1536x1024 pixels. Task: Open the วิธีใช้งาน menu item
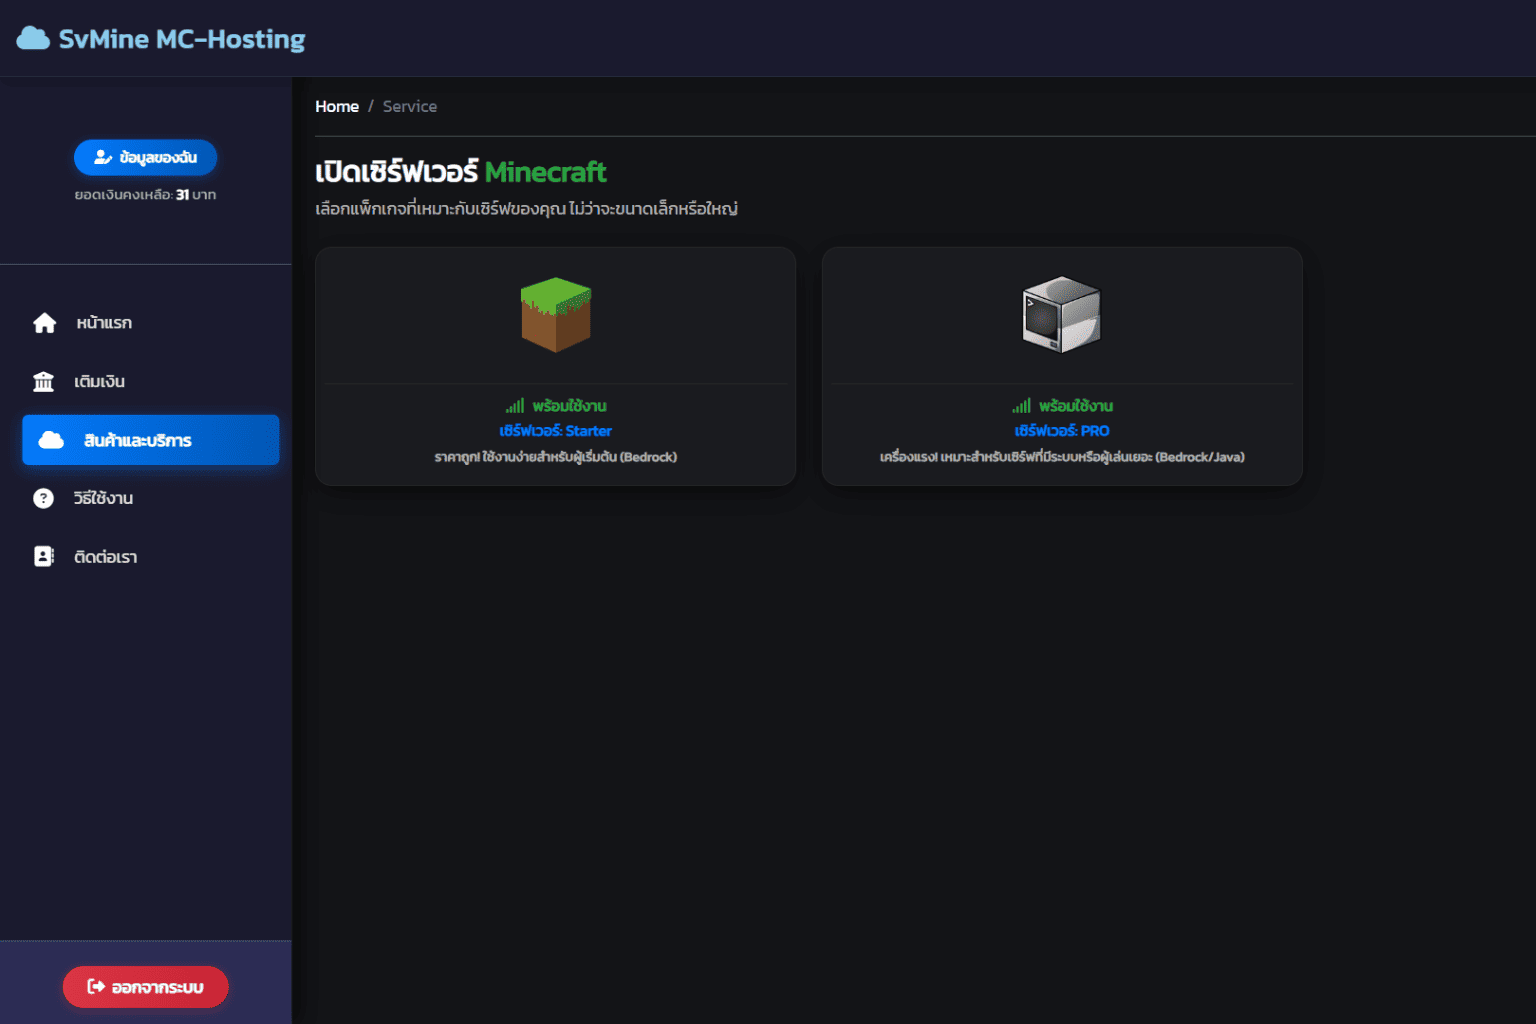click(103, 498)
